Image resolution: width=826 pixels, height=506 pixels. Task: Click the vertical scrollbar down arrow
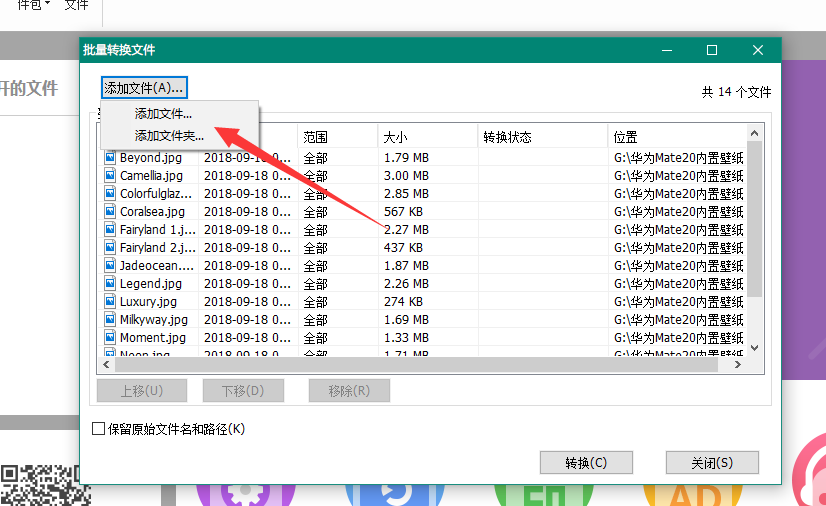coord(754,348)
